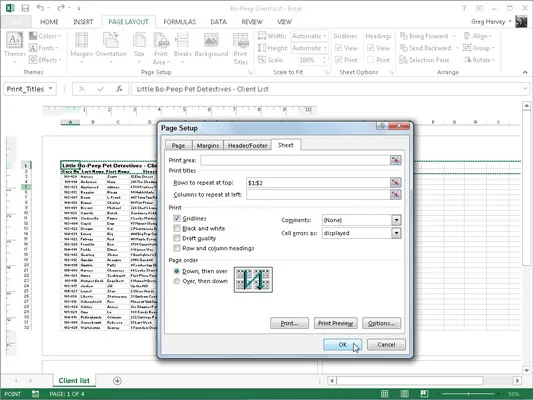Click the Print Preview button
Image resolution: width=533 pixels, height=400 pixels.
tap(336, 323)
